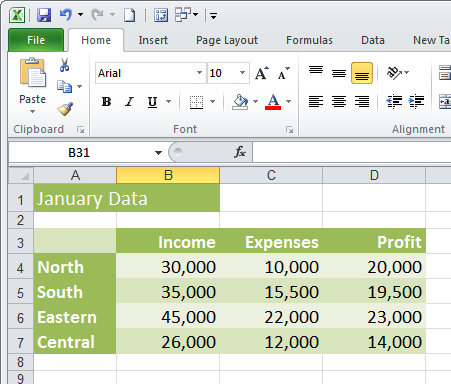Switch to the Data tab
Viewport: 451px width, 384px height.
coord(373,40)
